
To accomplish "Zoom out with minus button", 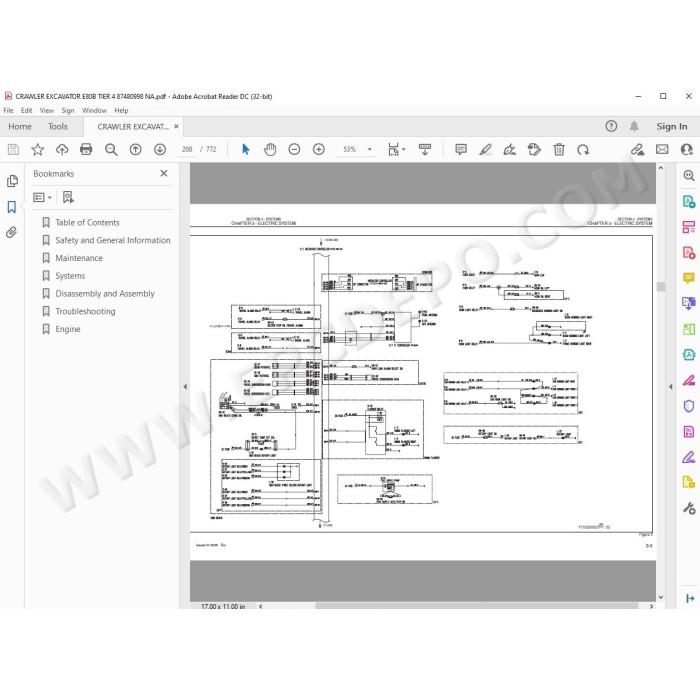I will click(294, 149).
